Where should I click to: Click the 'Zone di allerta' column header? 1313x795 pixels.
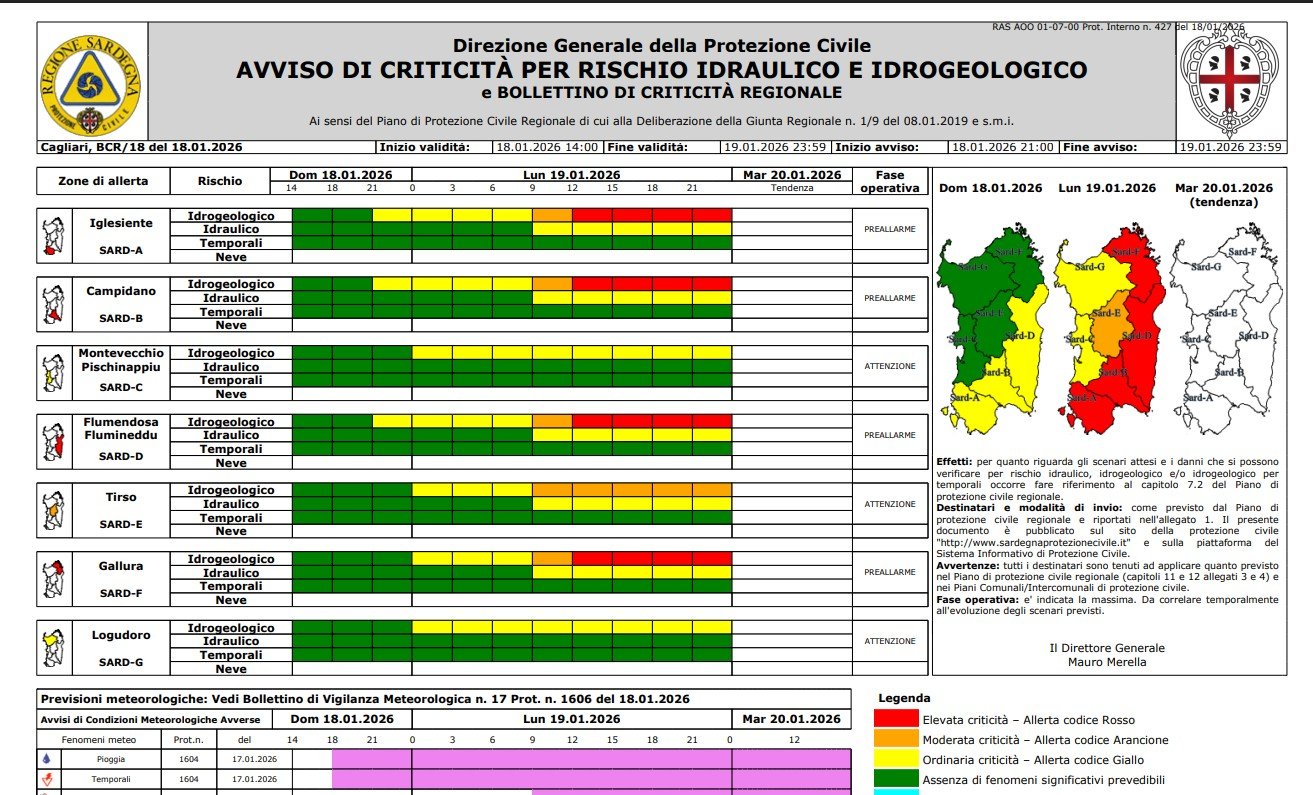click(103, 181)
